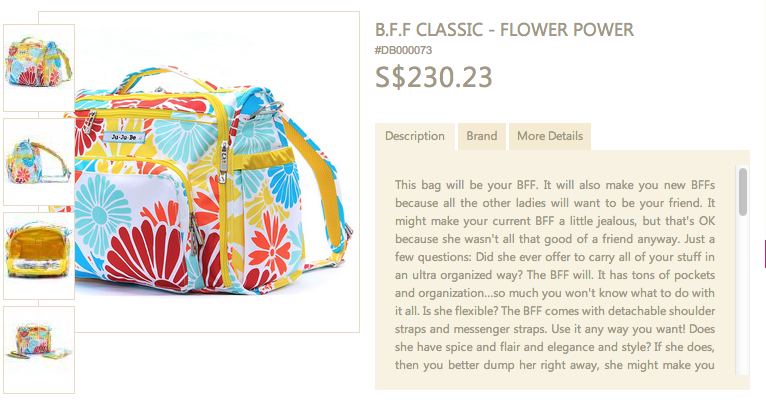The height and width of the screenshot is (410, 766).
Task: Switch to the Description tab
Action: point(414,136)
